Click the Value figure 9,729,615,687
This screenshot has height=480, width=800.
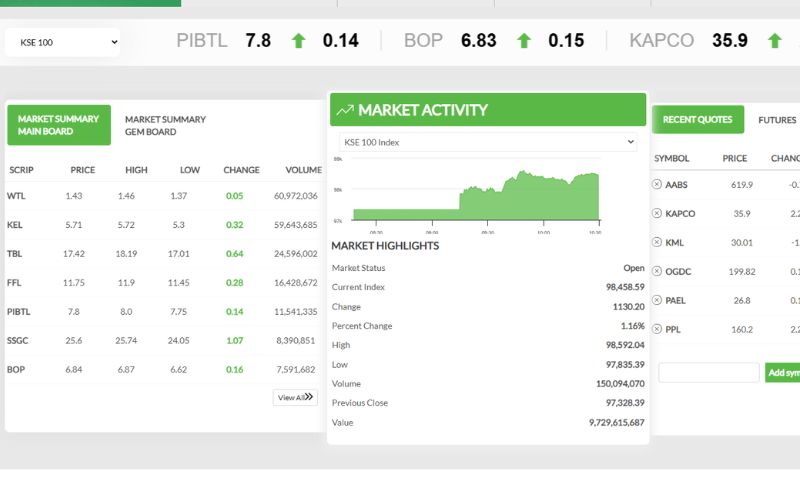pyautogui.click(x=616, y=422)
